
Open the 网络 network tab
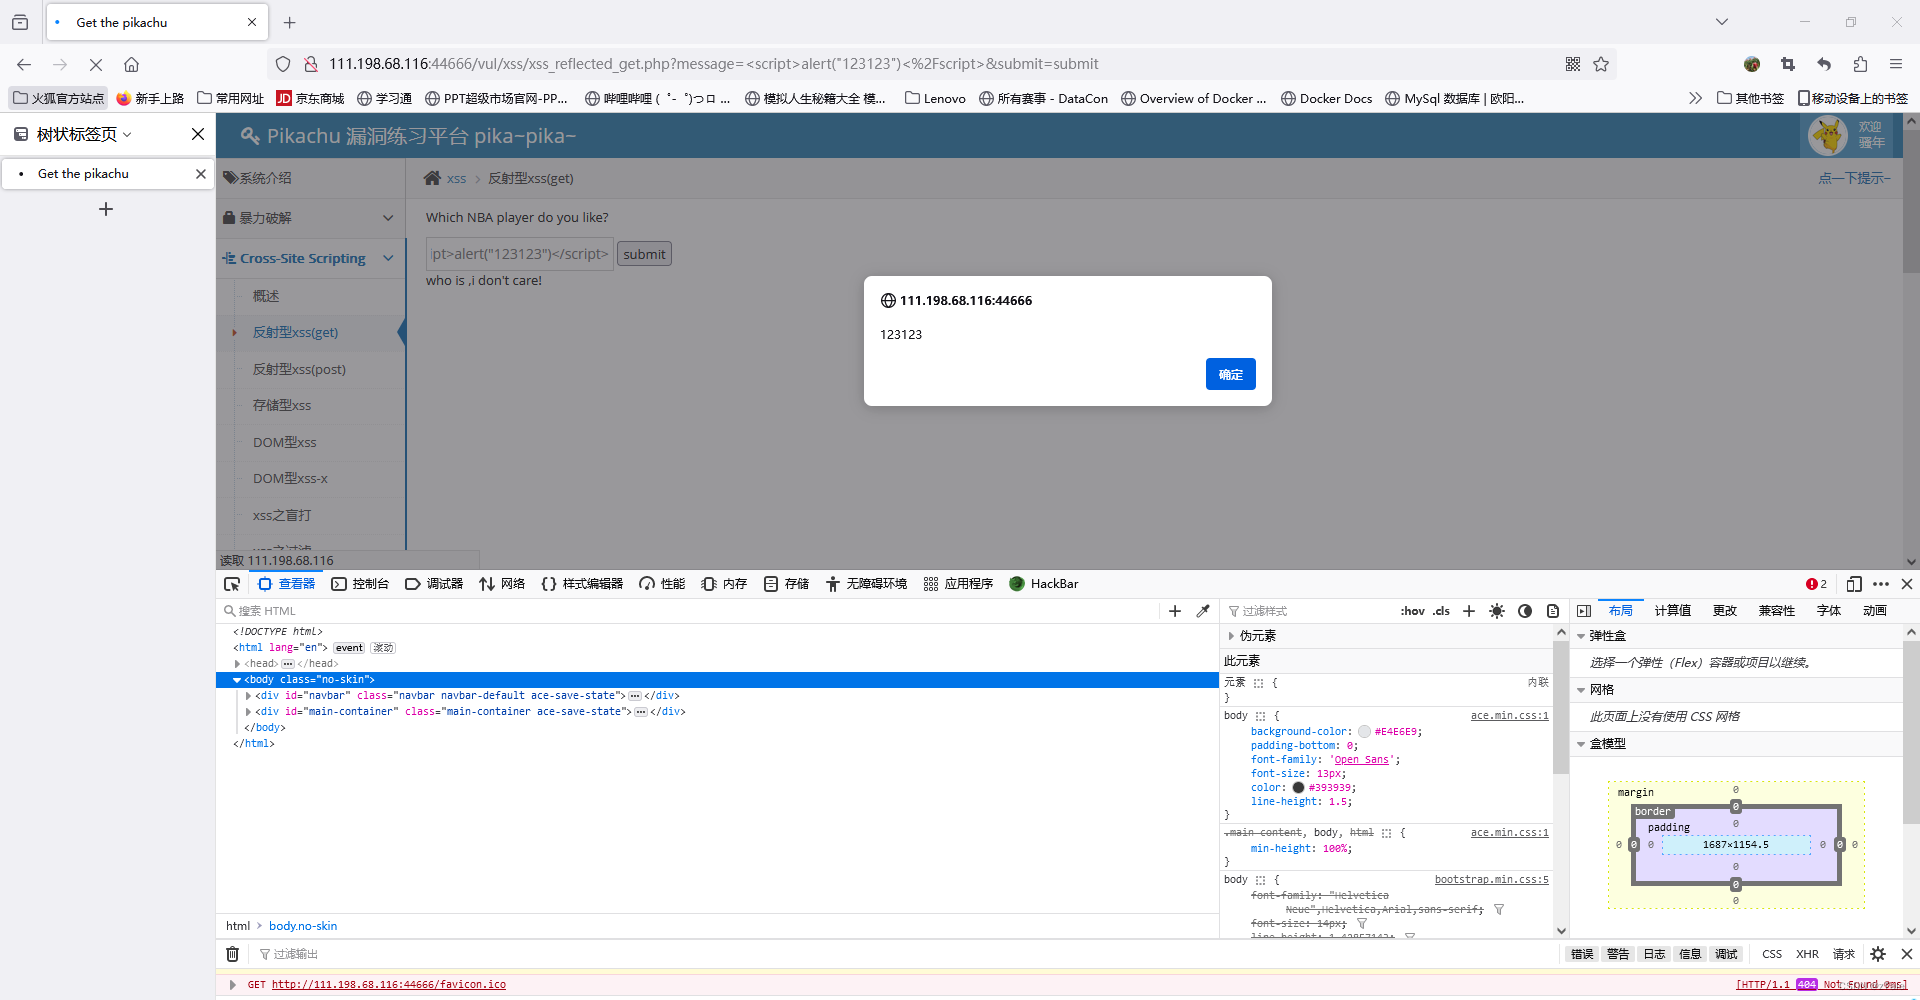pyautogui.click(x=502, y=584)
